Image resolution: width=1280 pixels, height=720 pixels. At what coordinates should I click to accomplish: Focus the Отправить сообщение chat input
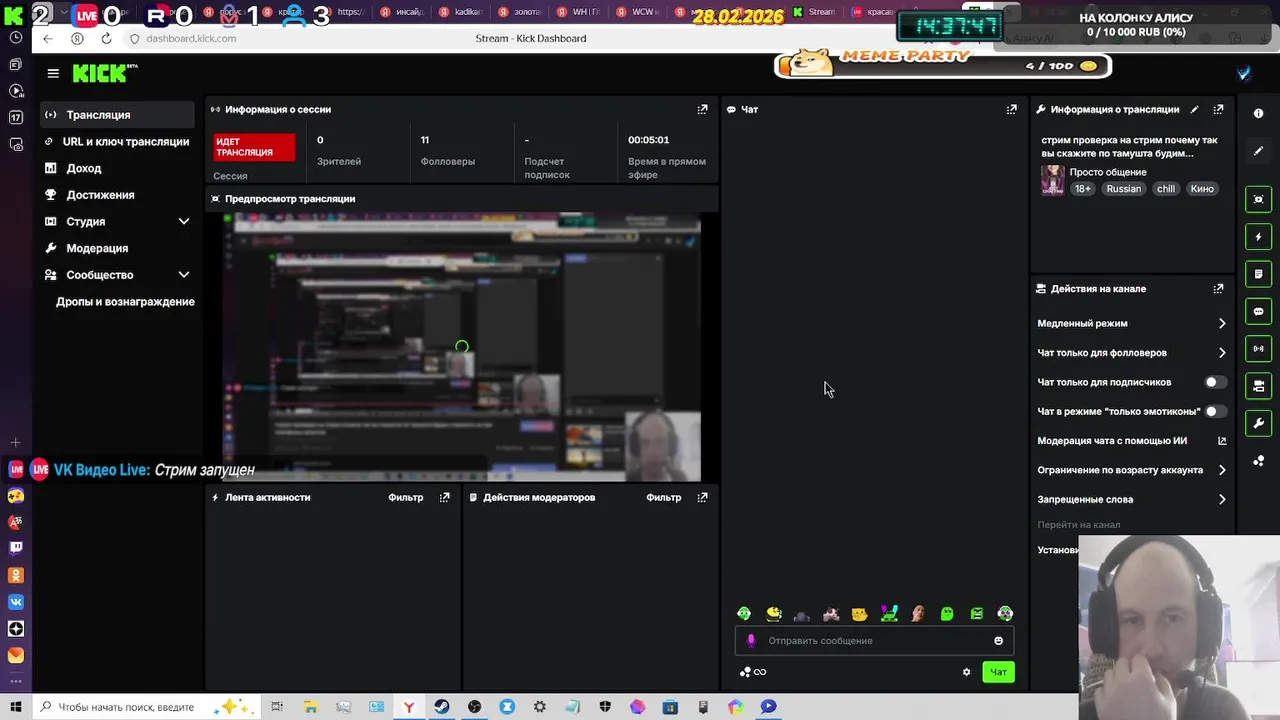pyautogui.click(x=874, y=641)
